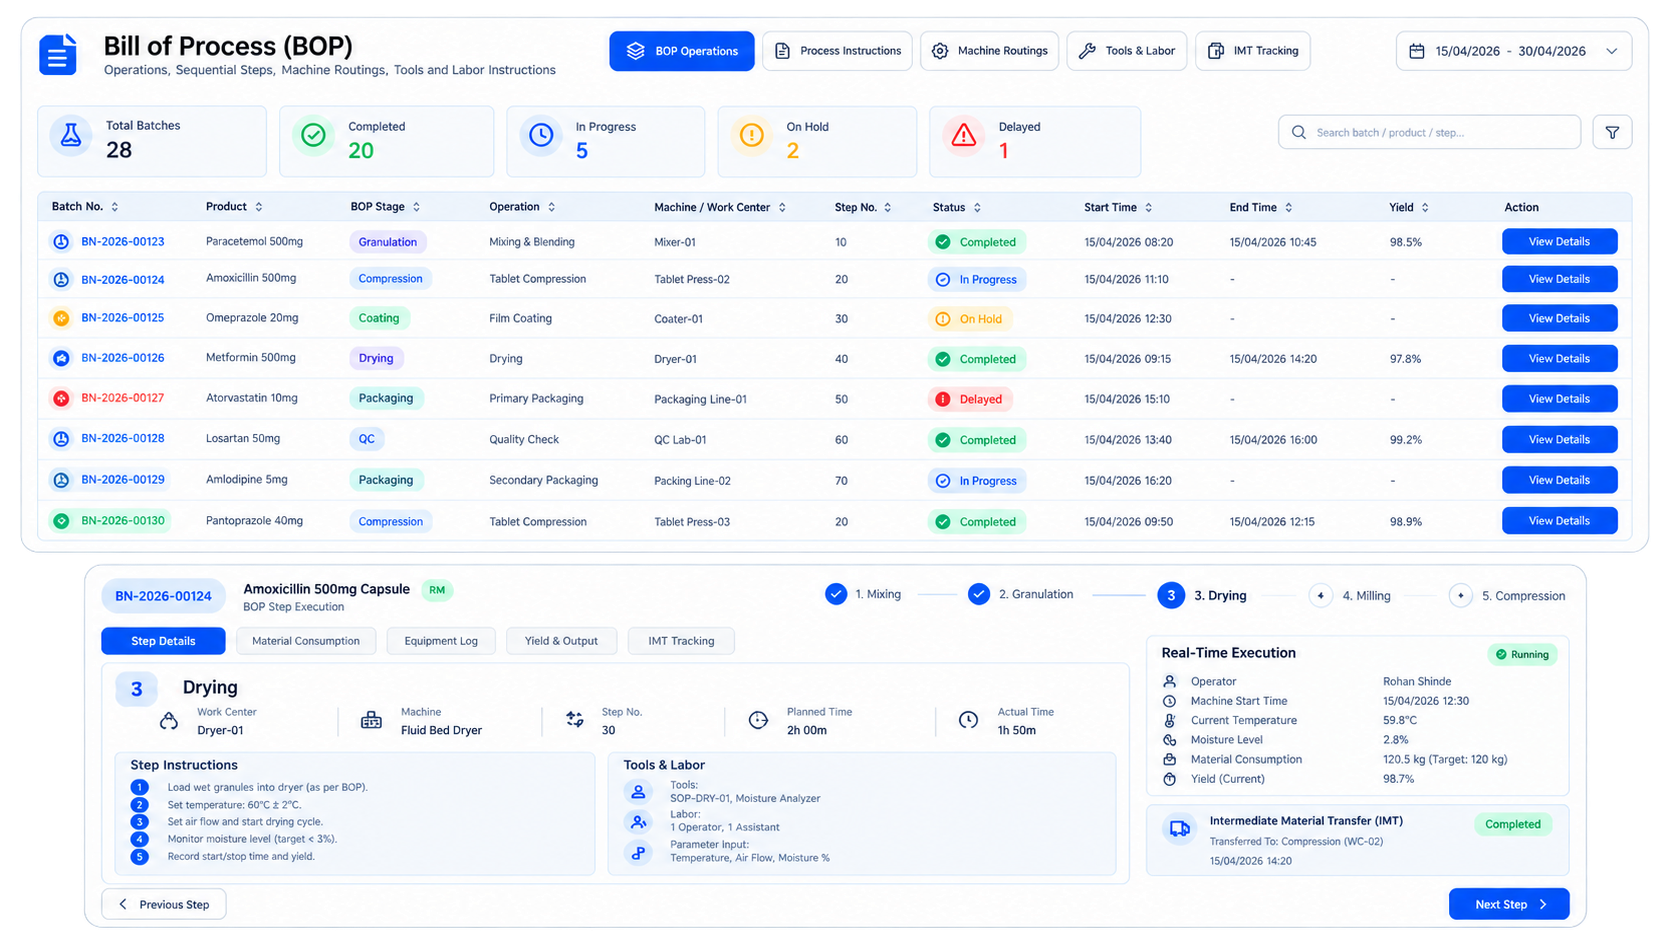This screenshot has height=941, width=1671.
Task: Open batch link BN-2026-00129
Action: 123,480
